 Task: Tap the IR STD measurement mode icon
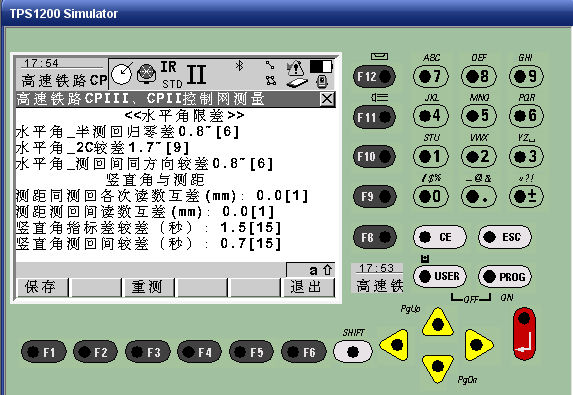click(172, 75)
